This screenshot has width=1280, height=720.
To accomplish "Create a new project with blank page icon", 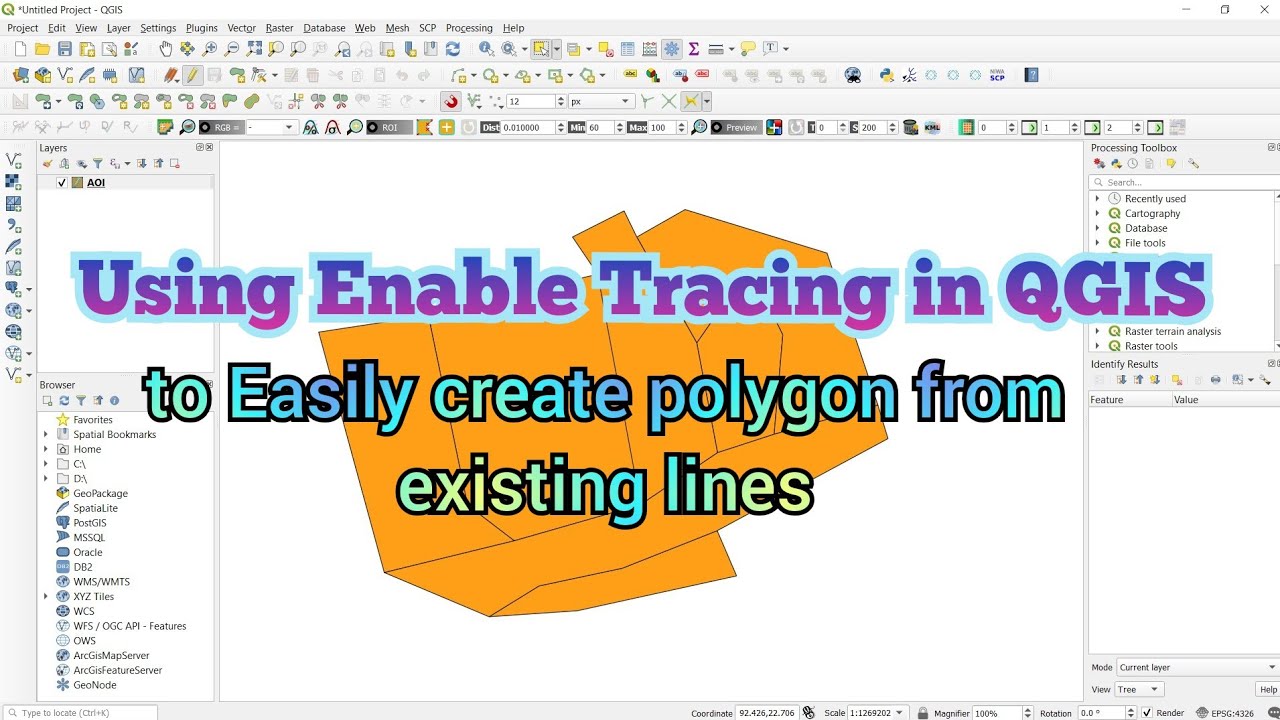I will coord(20,49).
